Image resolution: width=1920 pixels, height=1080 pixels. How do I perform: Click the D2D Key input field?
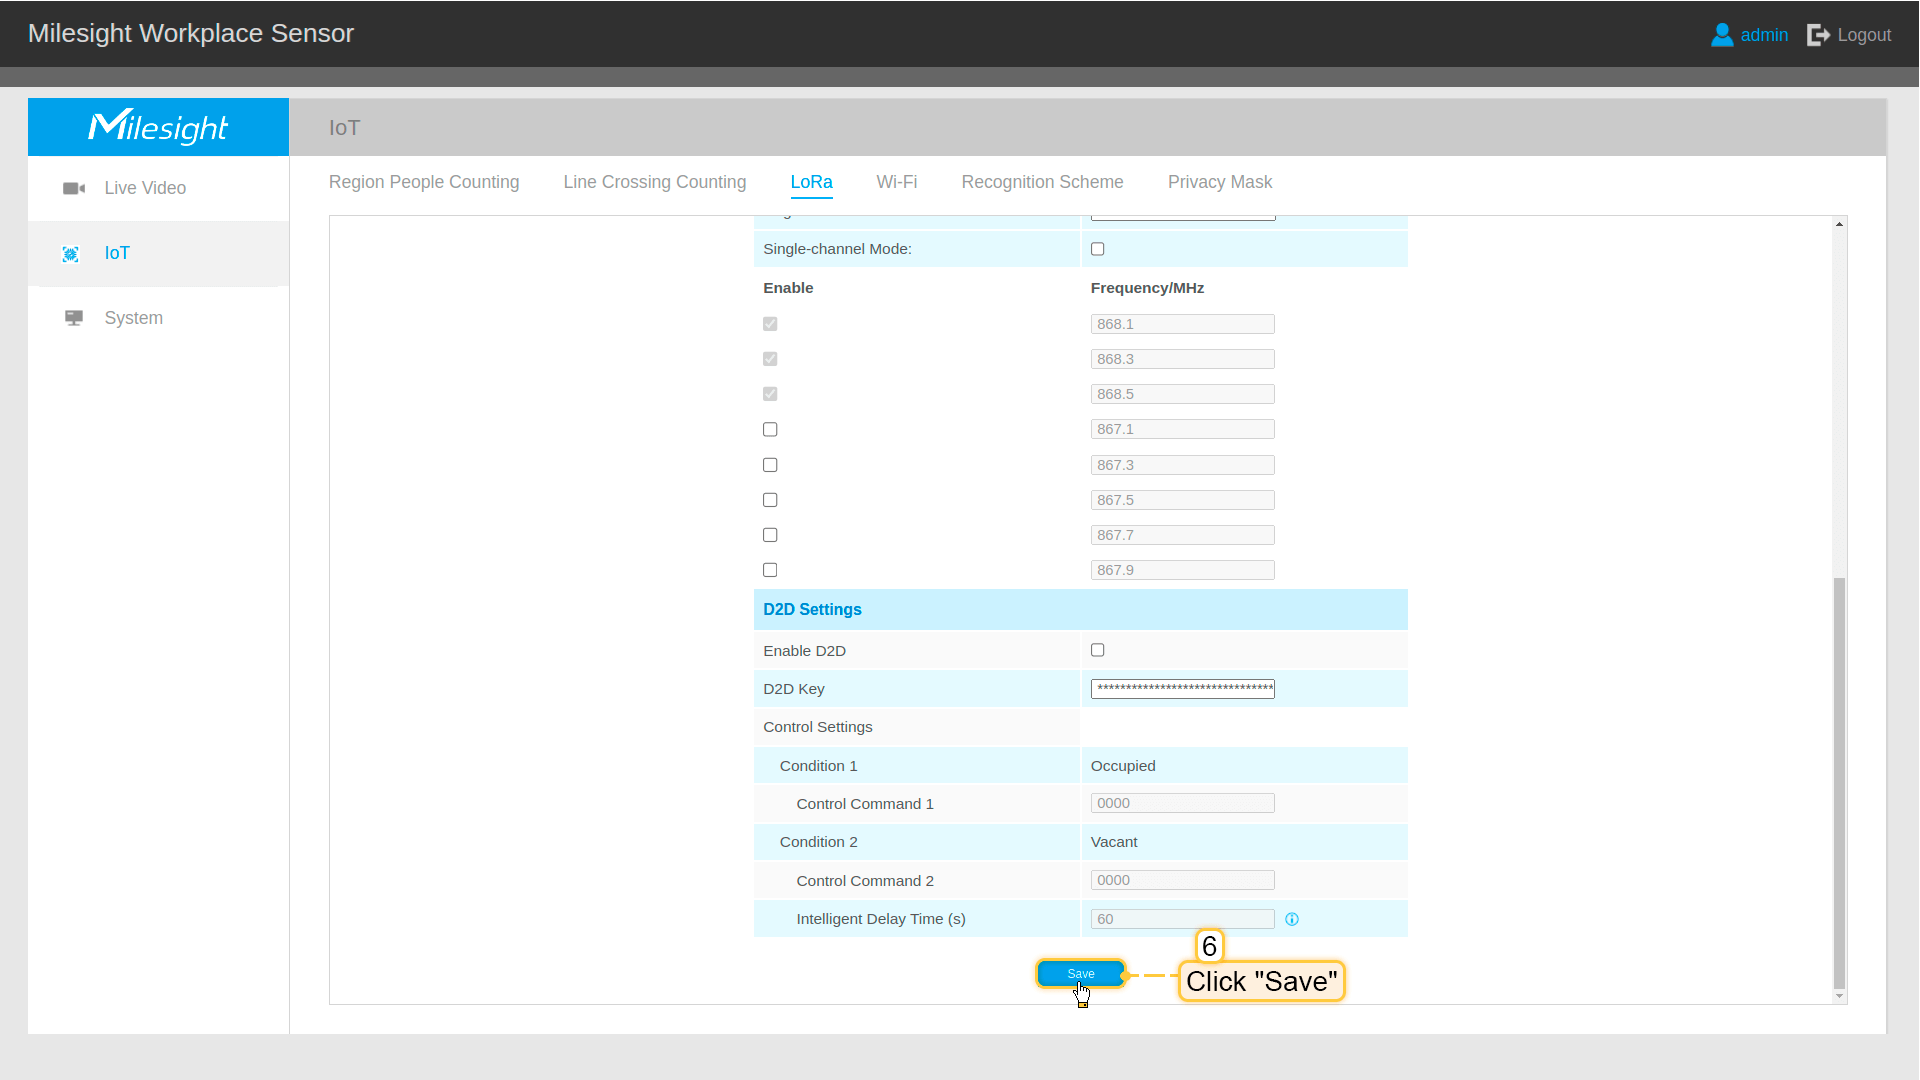(1182, 688)
